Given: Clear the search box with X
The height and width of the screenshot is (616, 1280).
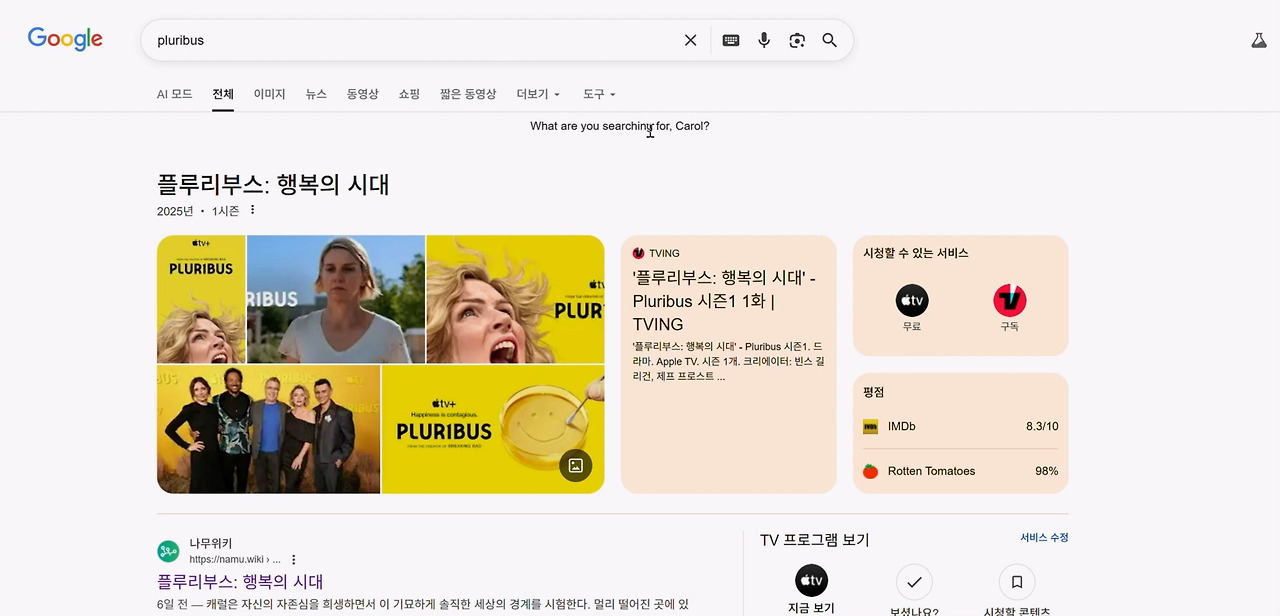Looking at the screenshot, I should 690,40.
